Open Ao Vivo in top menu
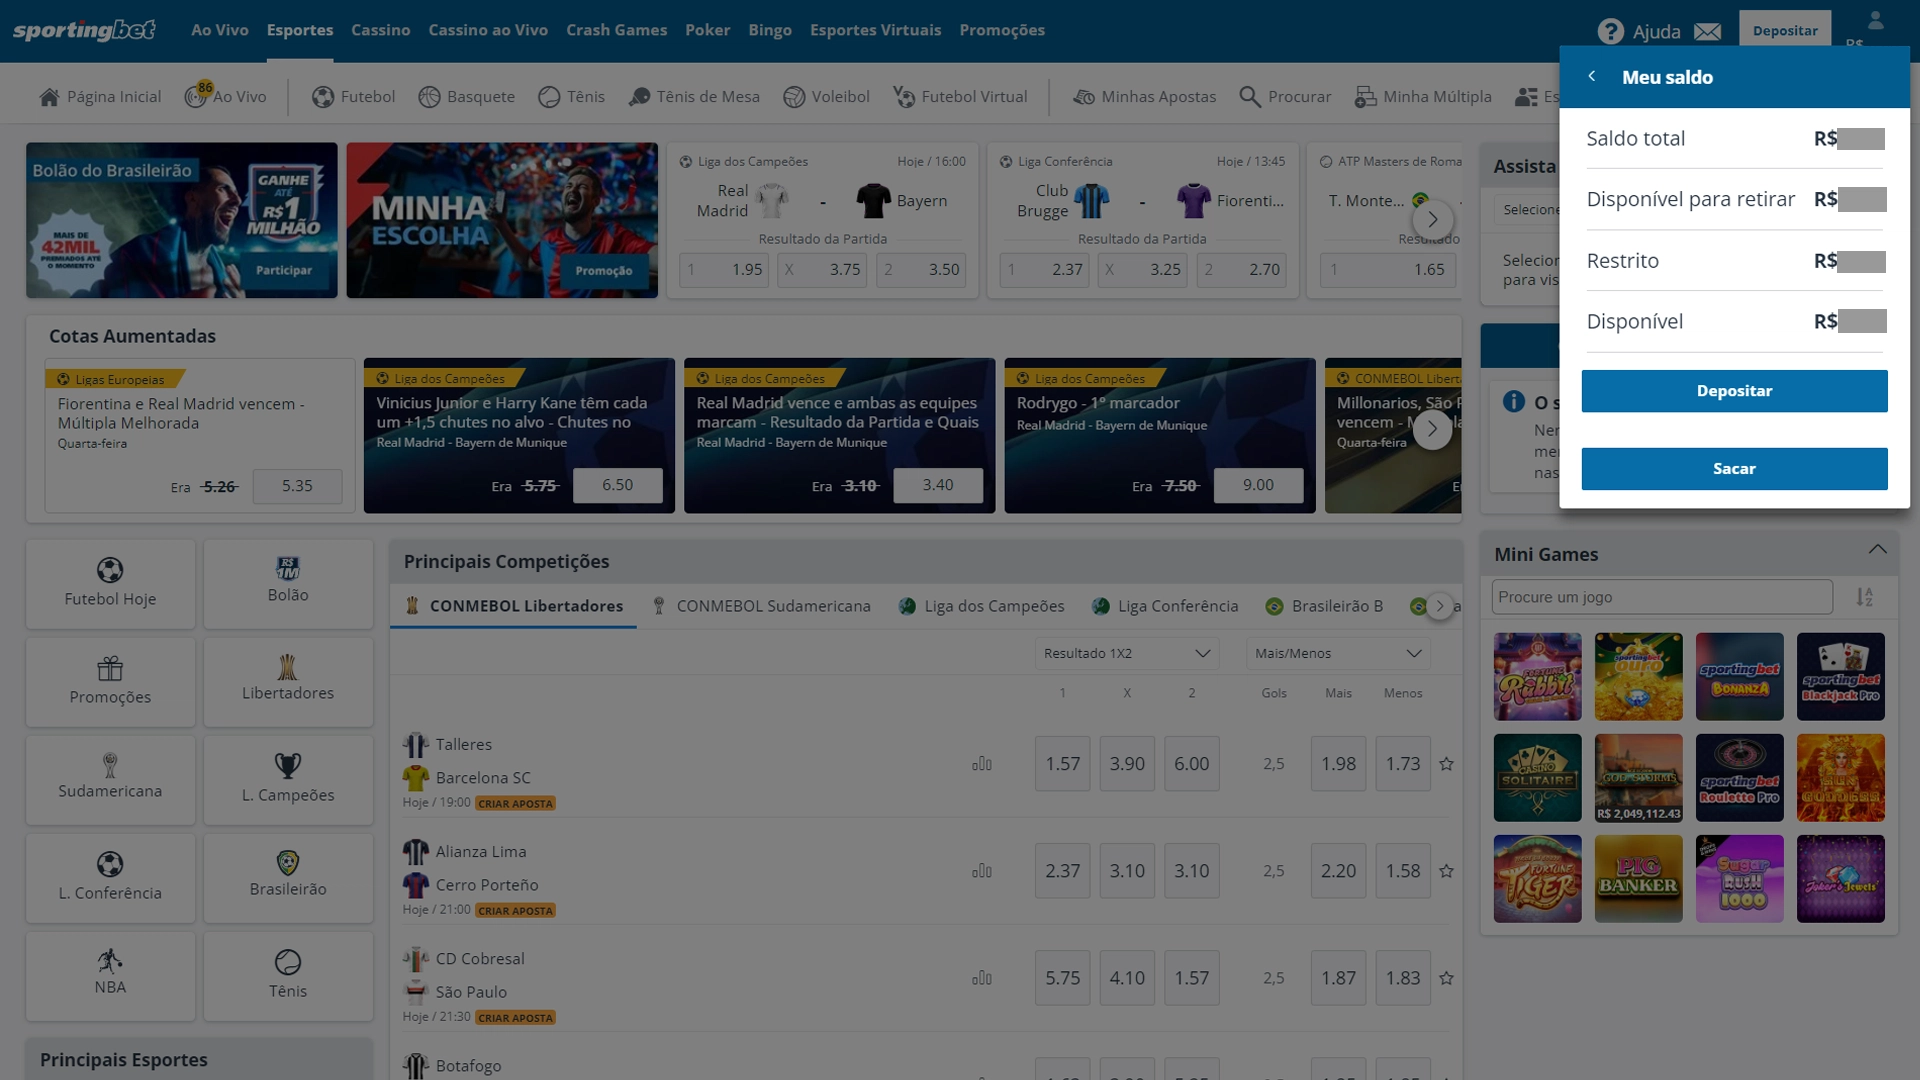1920x1080 pixels. coord(220,30)
